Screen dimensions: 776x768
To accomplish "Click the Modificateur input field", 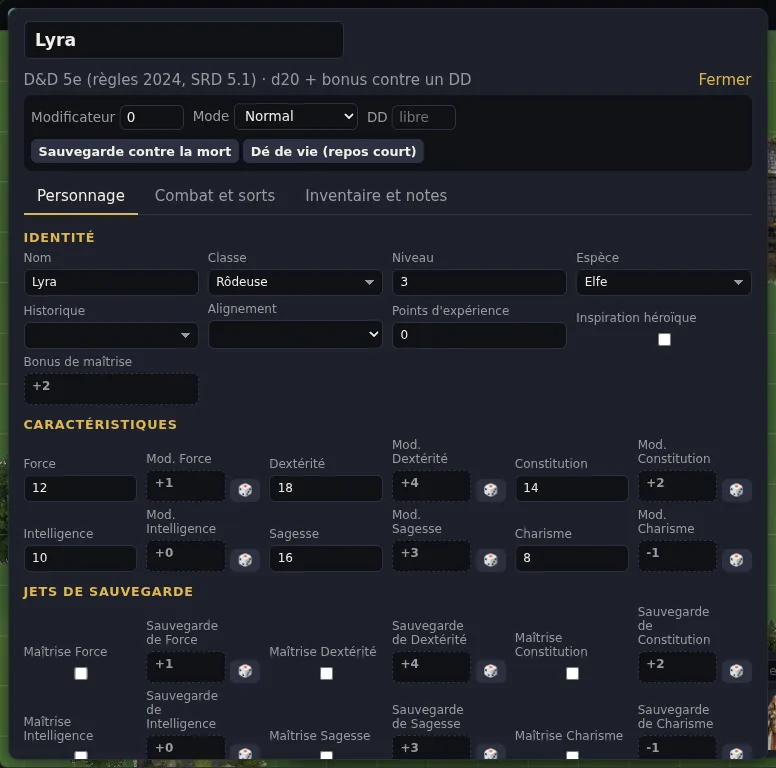I will pyautogui.click(x=152, y=117).
